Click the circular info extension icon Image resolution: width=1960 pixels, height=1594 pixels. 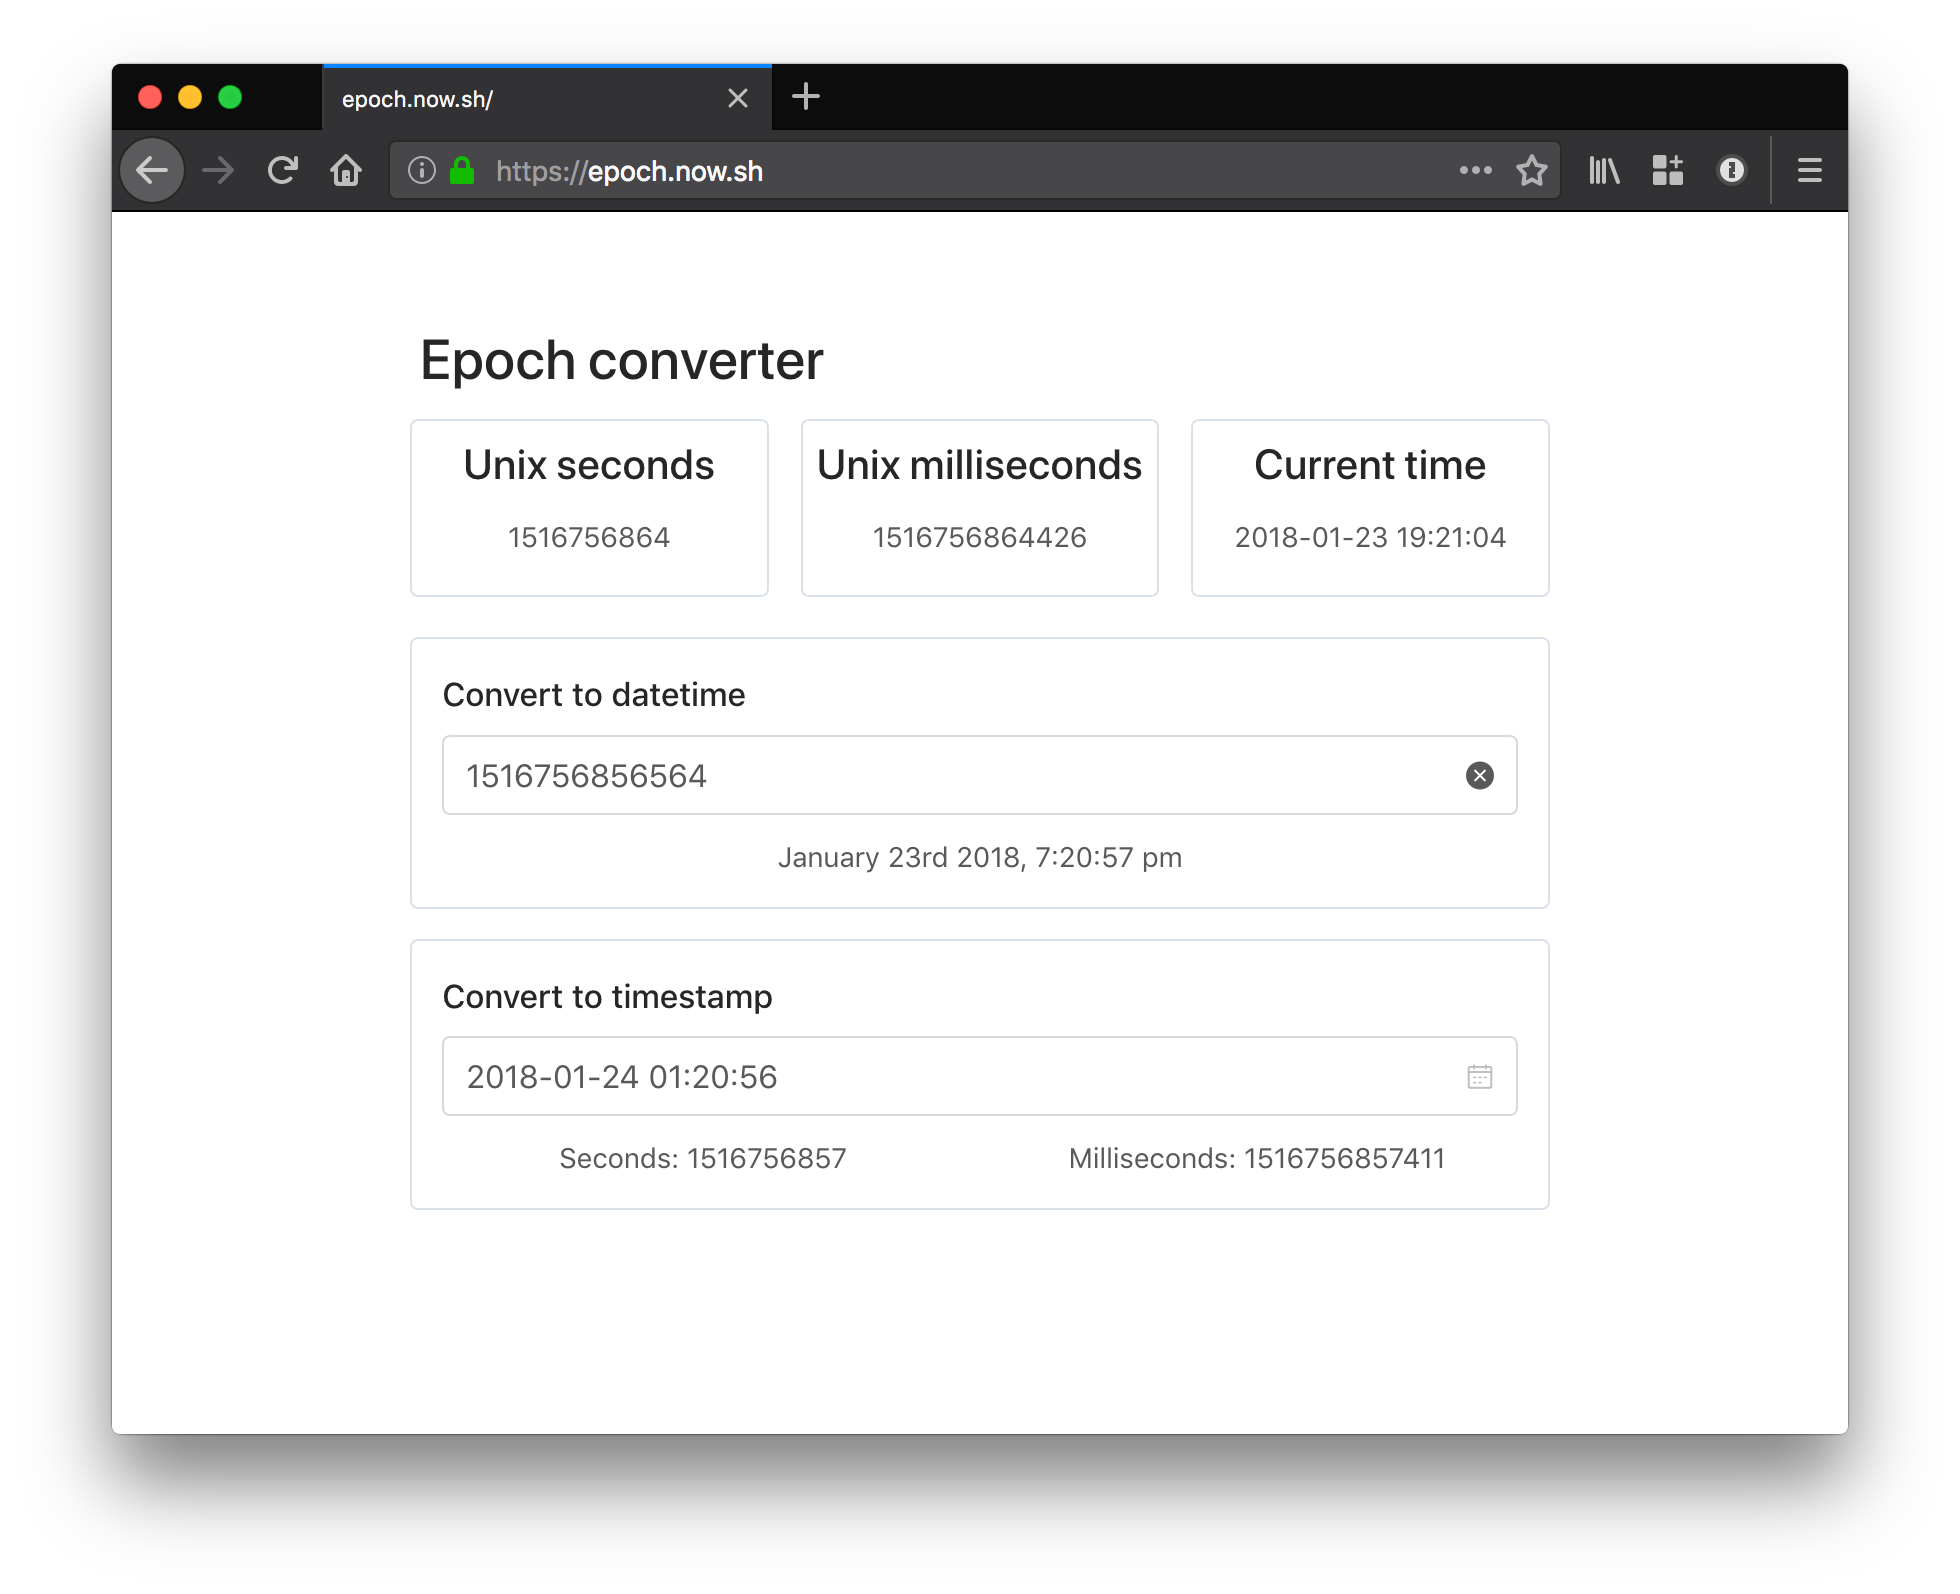(1731, 171)
